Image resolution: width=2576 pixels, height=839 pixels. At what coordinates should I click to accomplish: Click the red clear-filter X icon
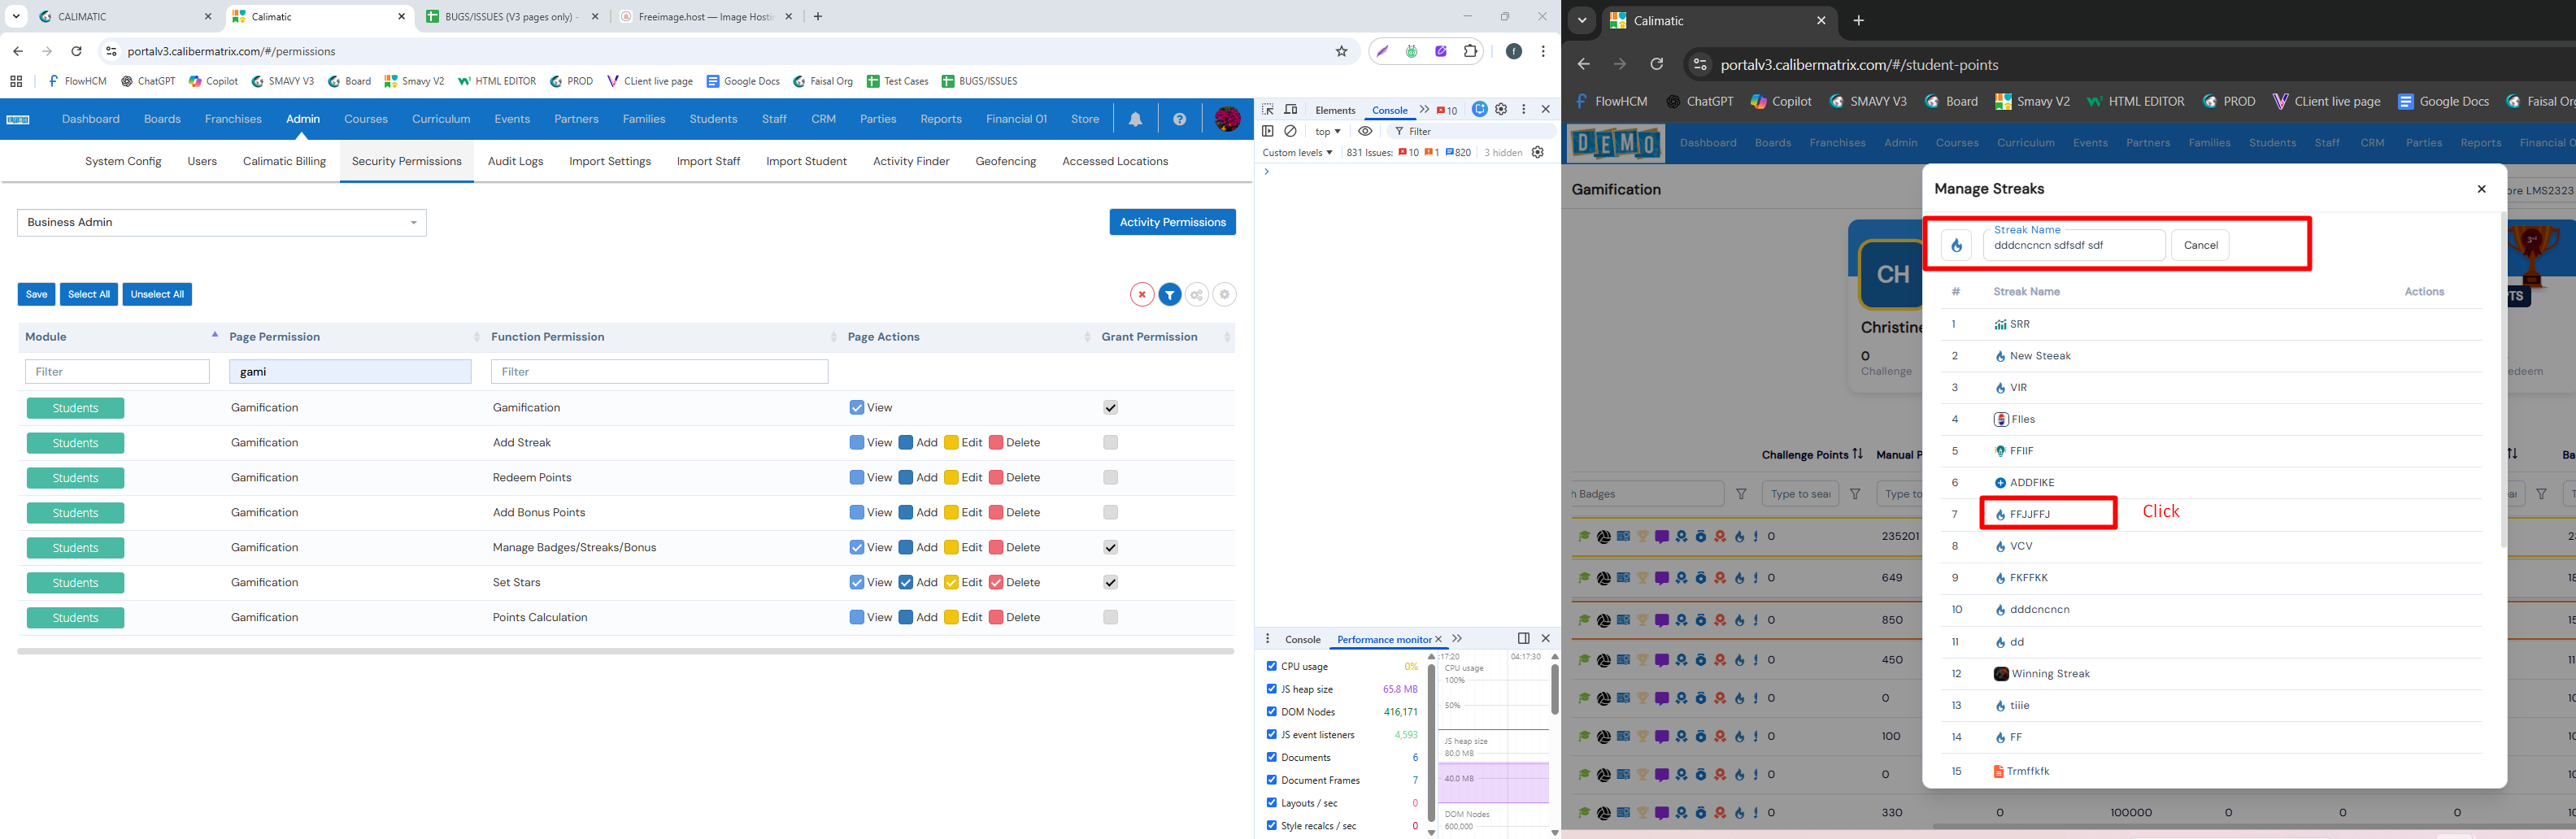pyautogui.click(x=1141, y=295)
